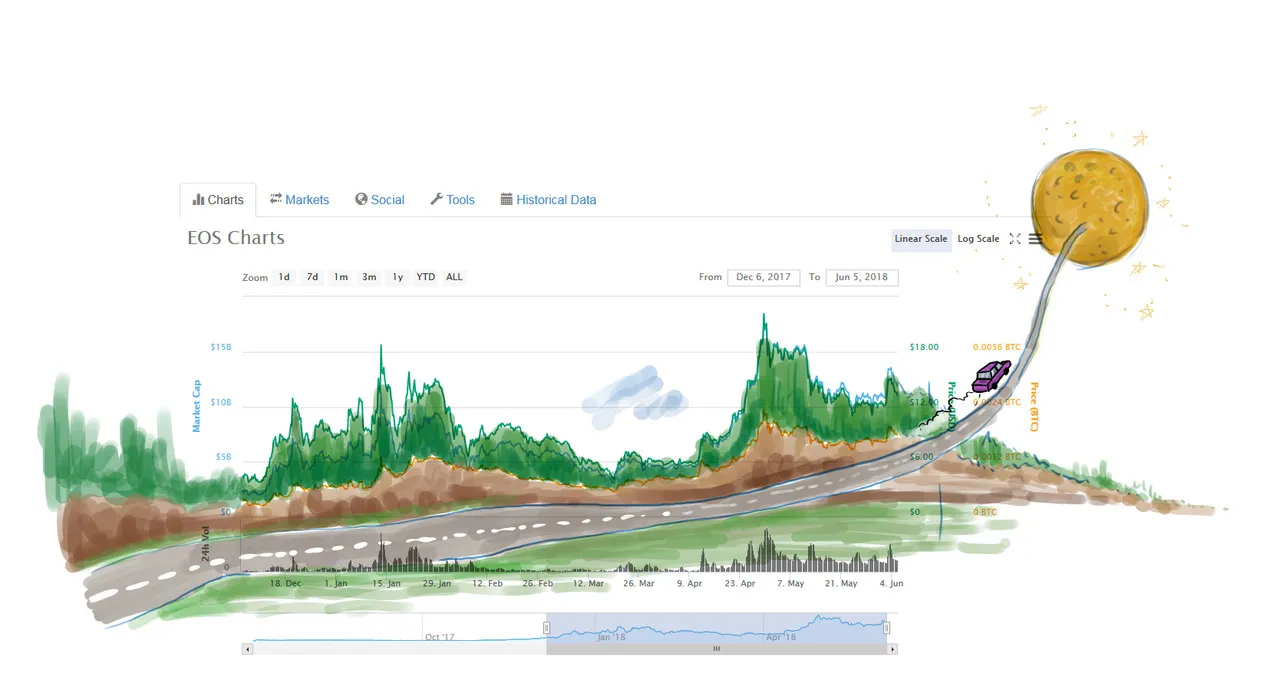Click the $6.00 price axis value
Image resolution: width=1280 pixels, height=700 pixels.
coord(921,457)
